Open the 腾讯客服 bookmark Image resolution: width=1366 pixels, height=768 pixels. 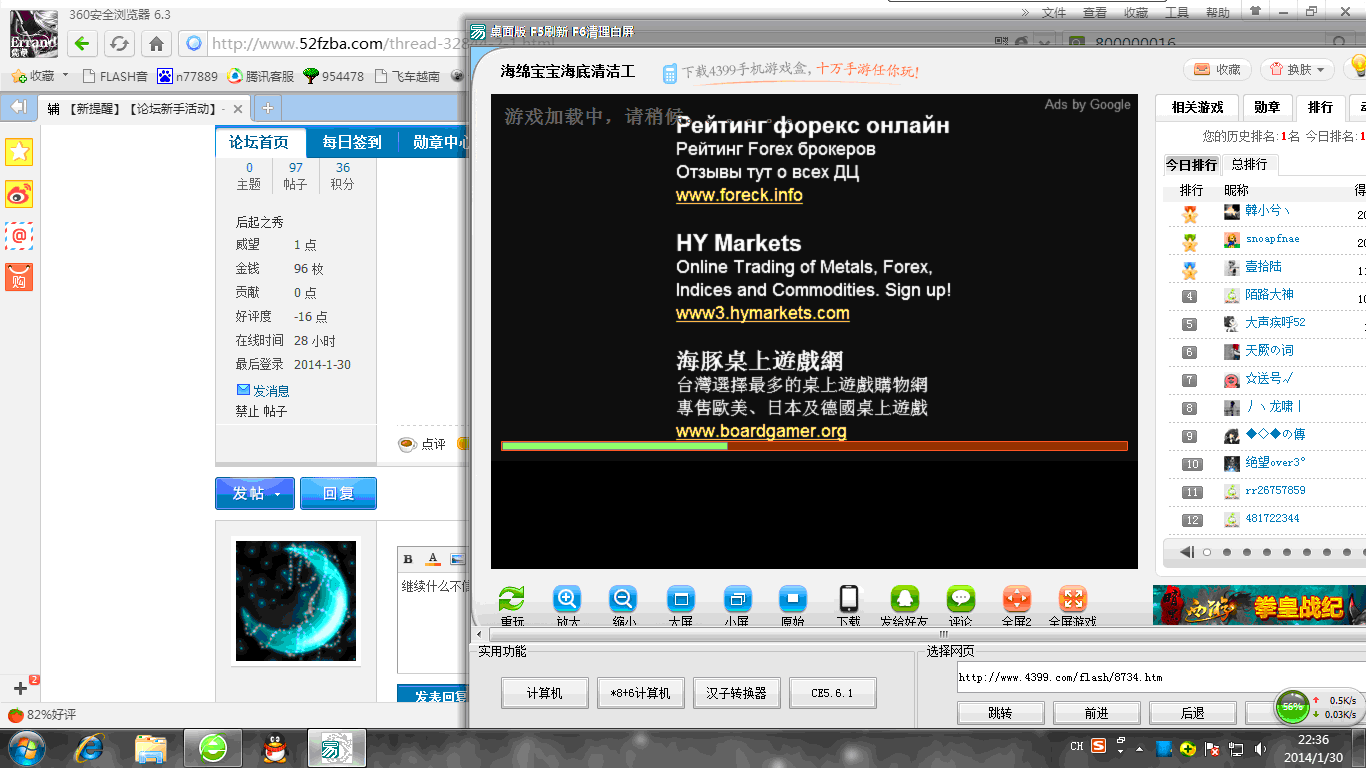[x=261, y=76]
